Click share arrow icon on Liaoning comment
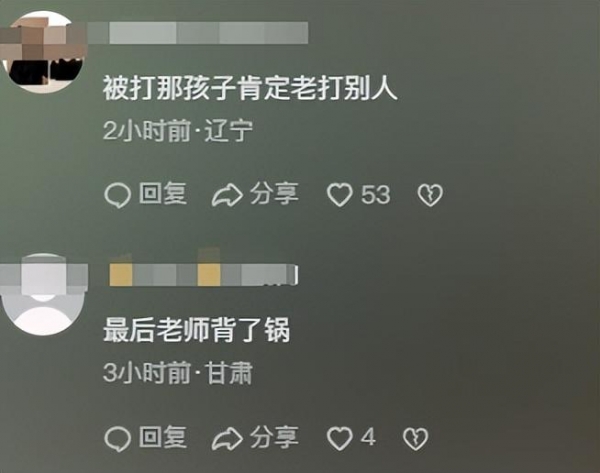This screenshot has height=473, width=600. (x=227, y=196)
